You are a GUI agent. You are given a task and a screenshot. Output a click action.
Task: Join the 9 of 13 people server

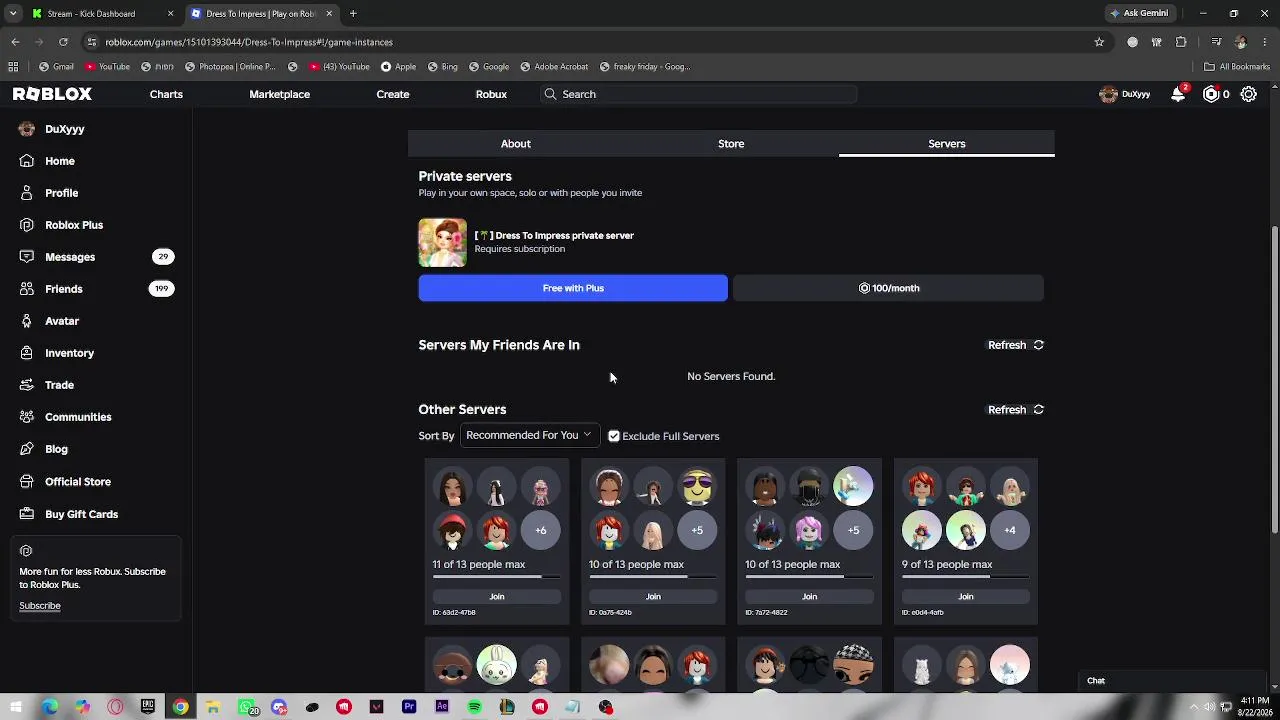click(x=966, y=597)
